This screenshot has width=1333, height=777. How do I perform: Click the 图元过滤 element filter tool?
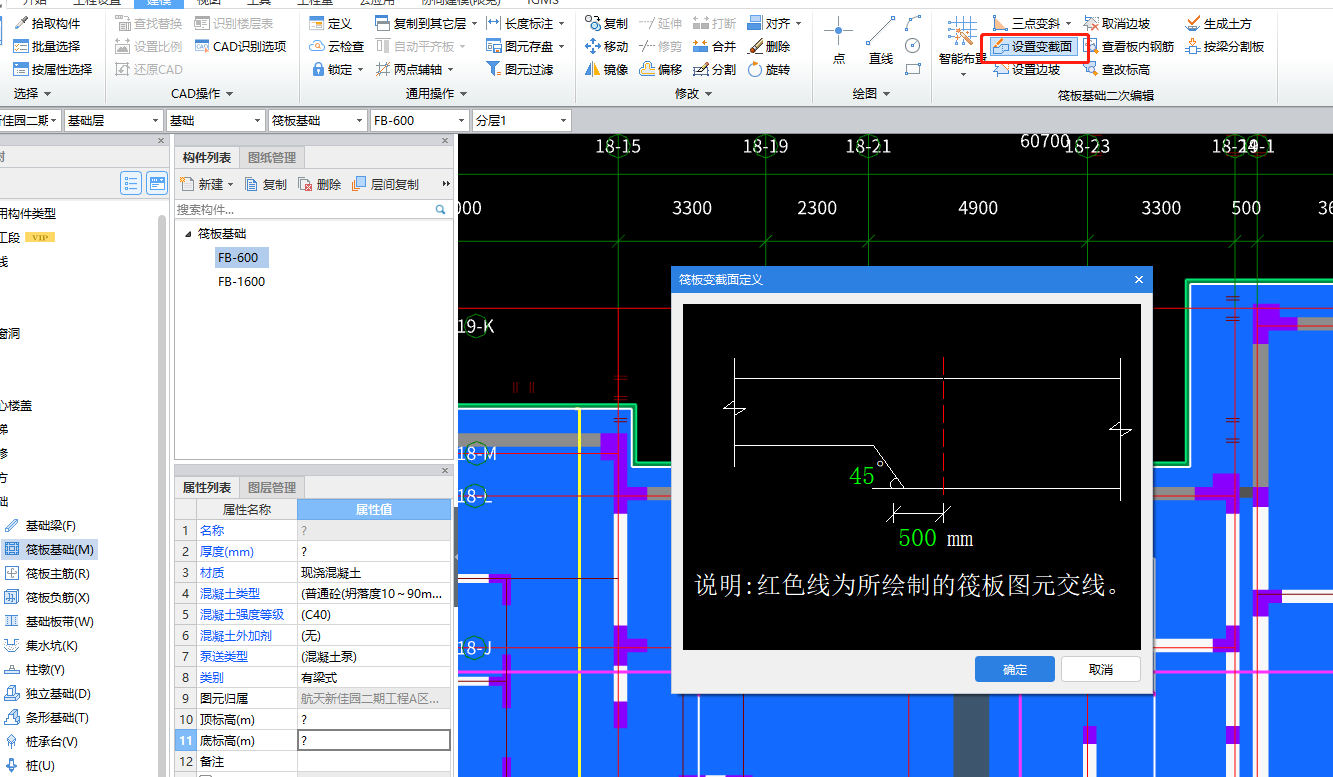pos(519,69)
